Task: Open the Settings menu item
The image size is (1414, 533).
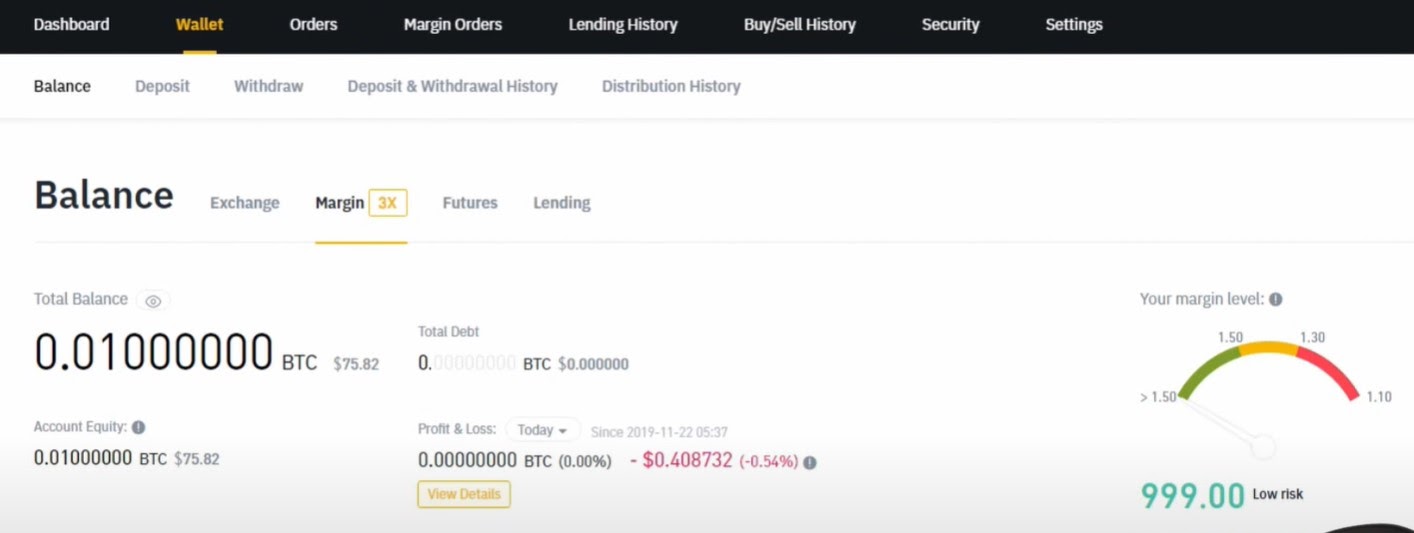Action: tap(1074, 24)
